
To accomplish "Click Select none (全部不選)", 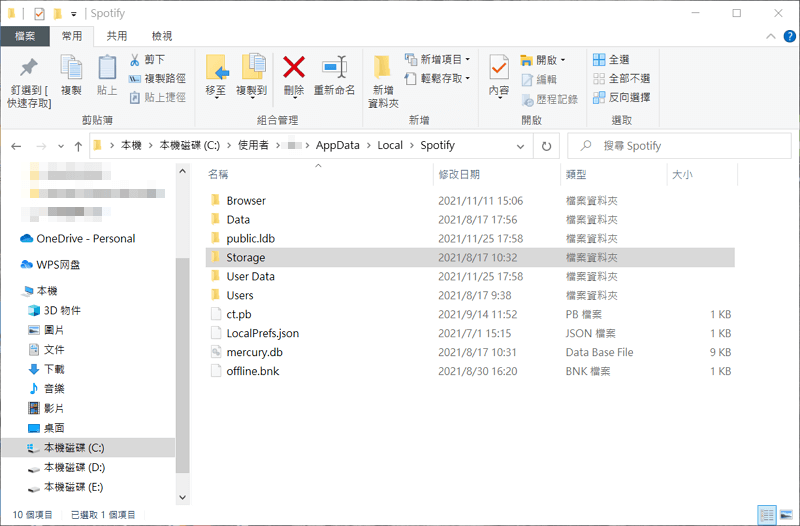I will click(x=621, y=79).
